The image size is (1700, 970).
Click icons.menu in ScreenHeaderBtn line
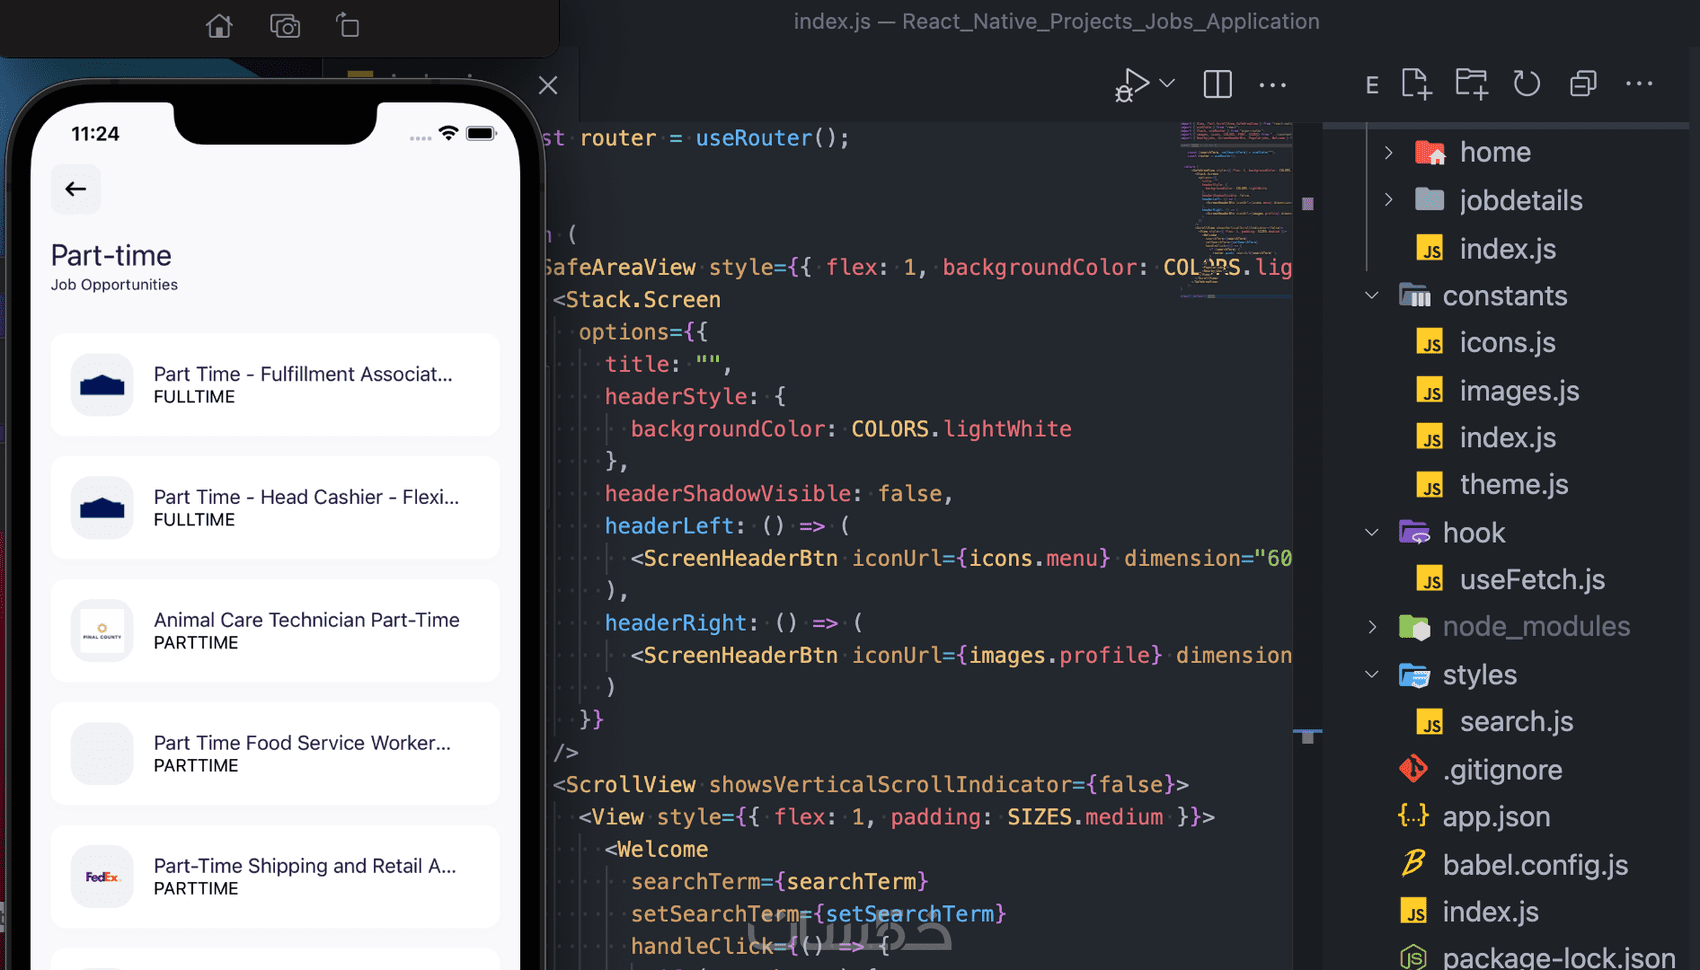1033,558
